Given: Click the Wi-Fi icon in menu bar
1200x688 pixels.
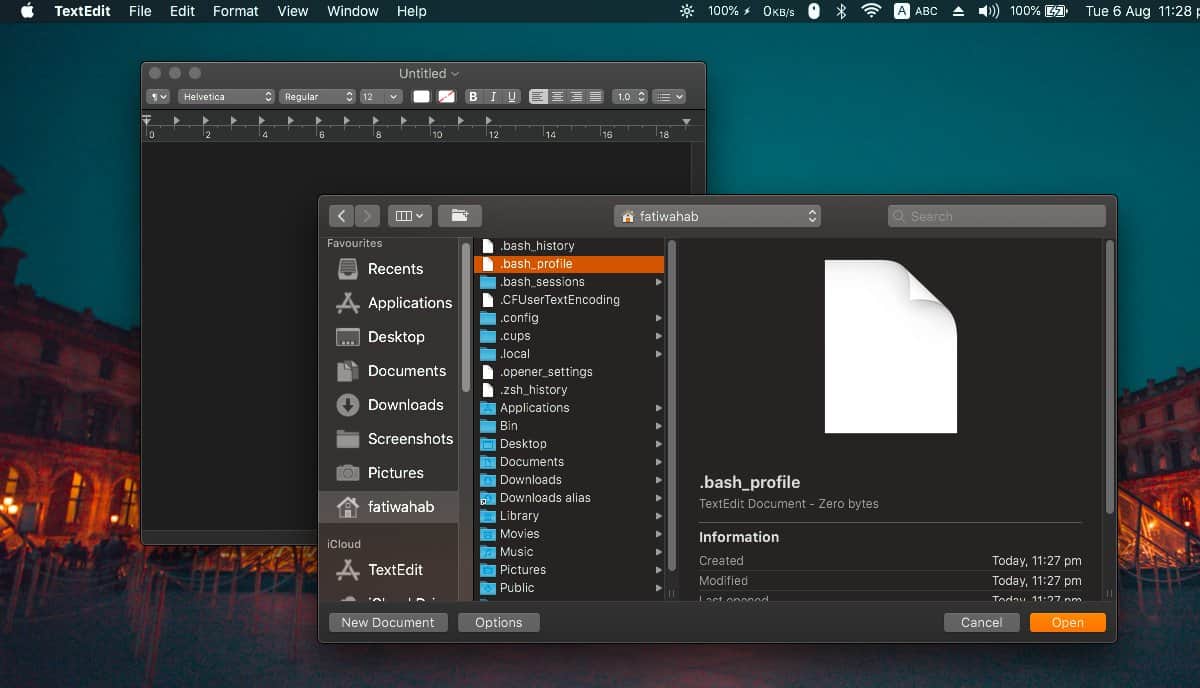Looking at the screenshot, I should [871, 11].
